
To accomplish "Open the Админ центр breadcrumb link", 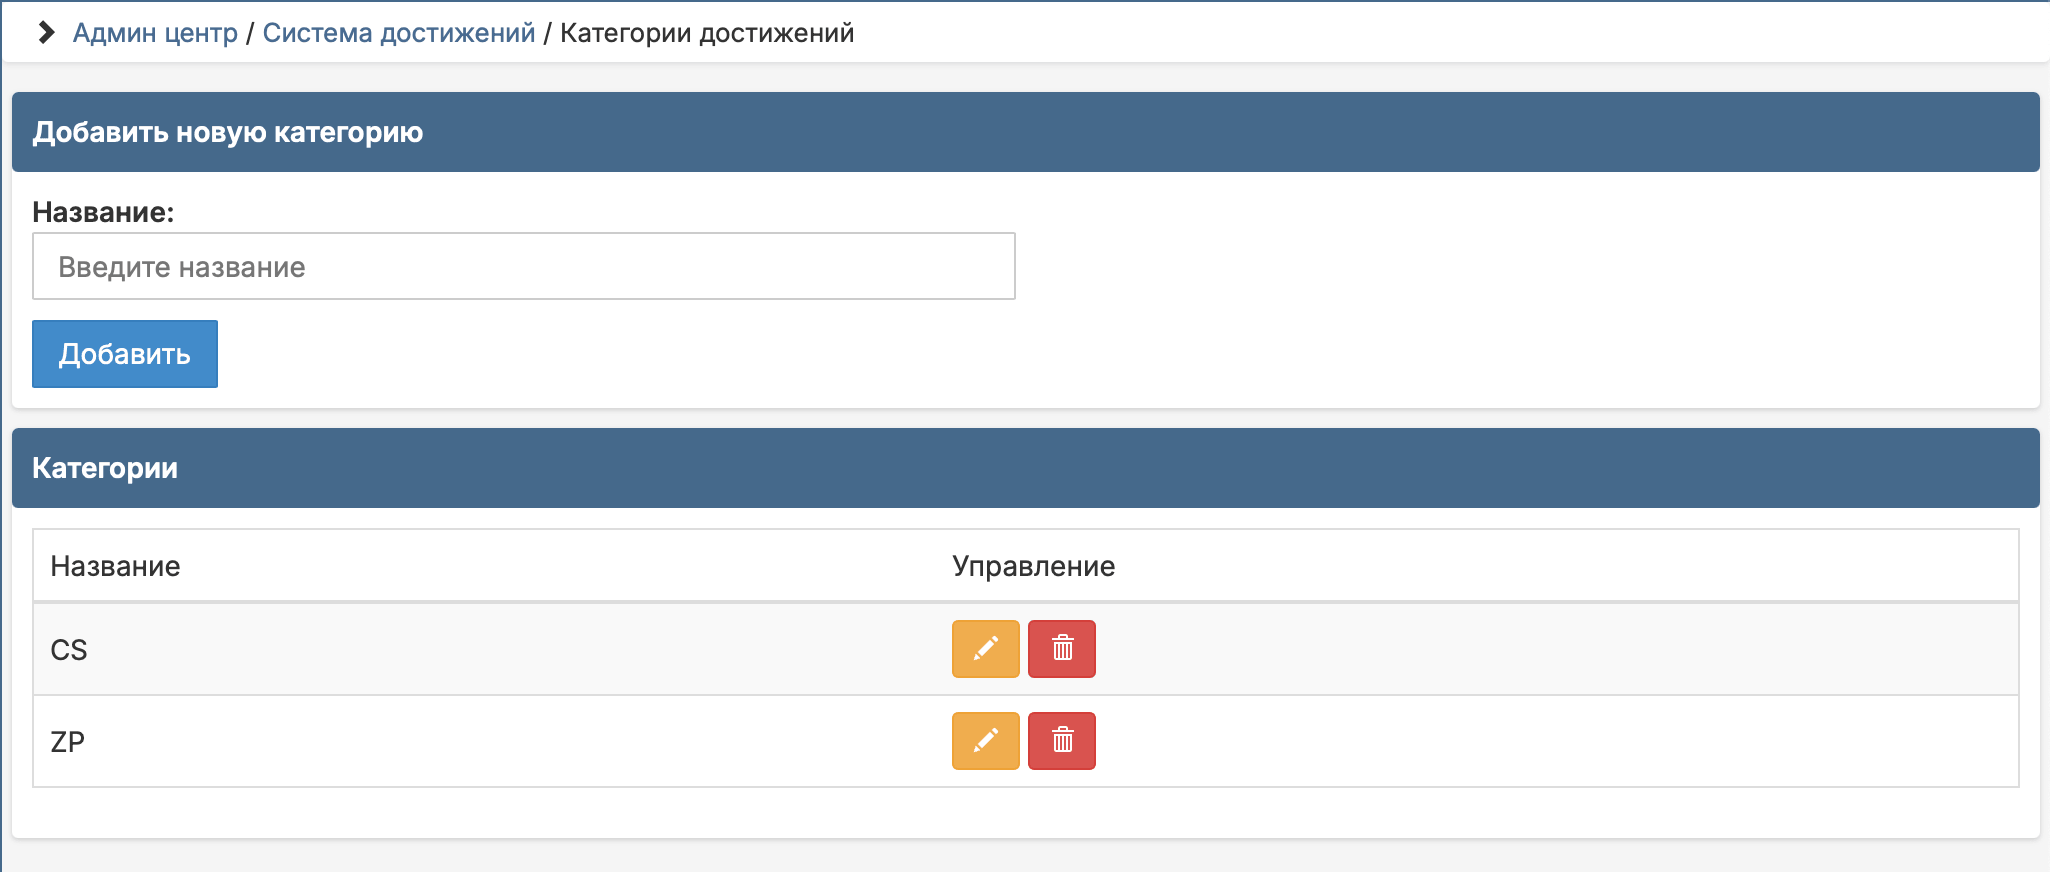I will coord(153,32).
